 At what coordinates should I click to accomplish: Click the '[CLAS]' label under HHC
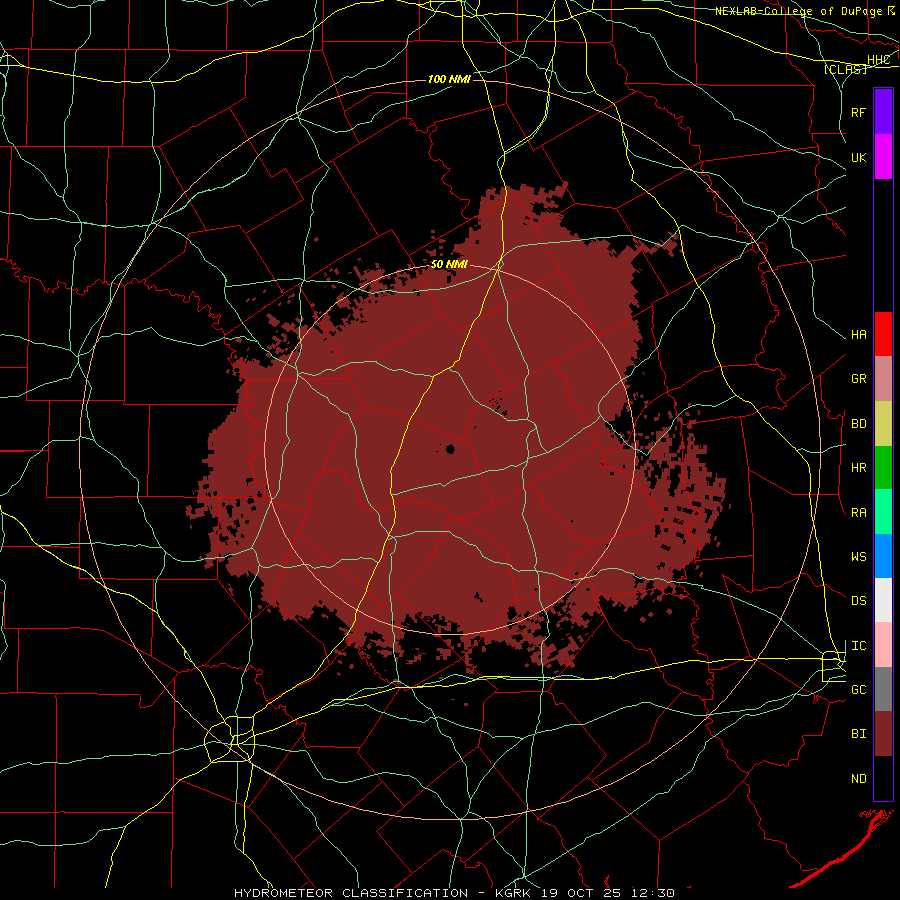(x=845, y=69)
